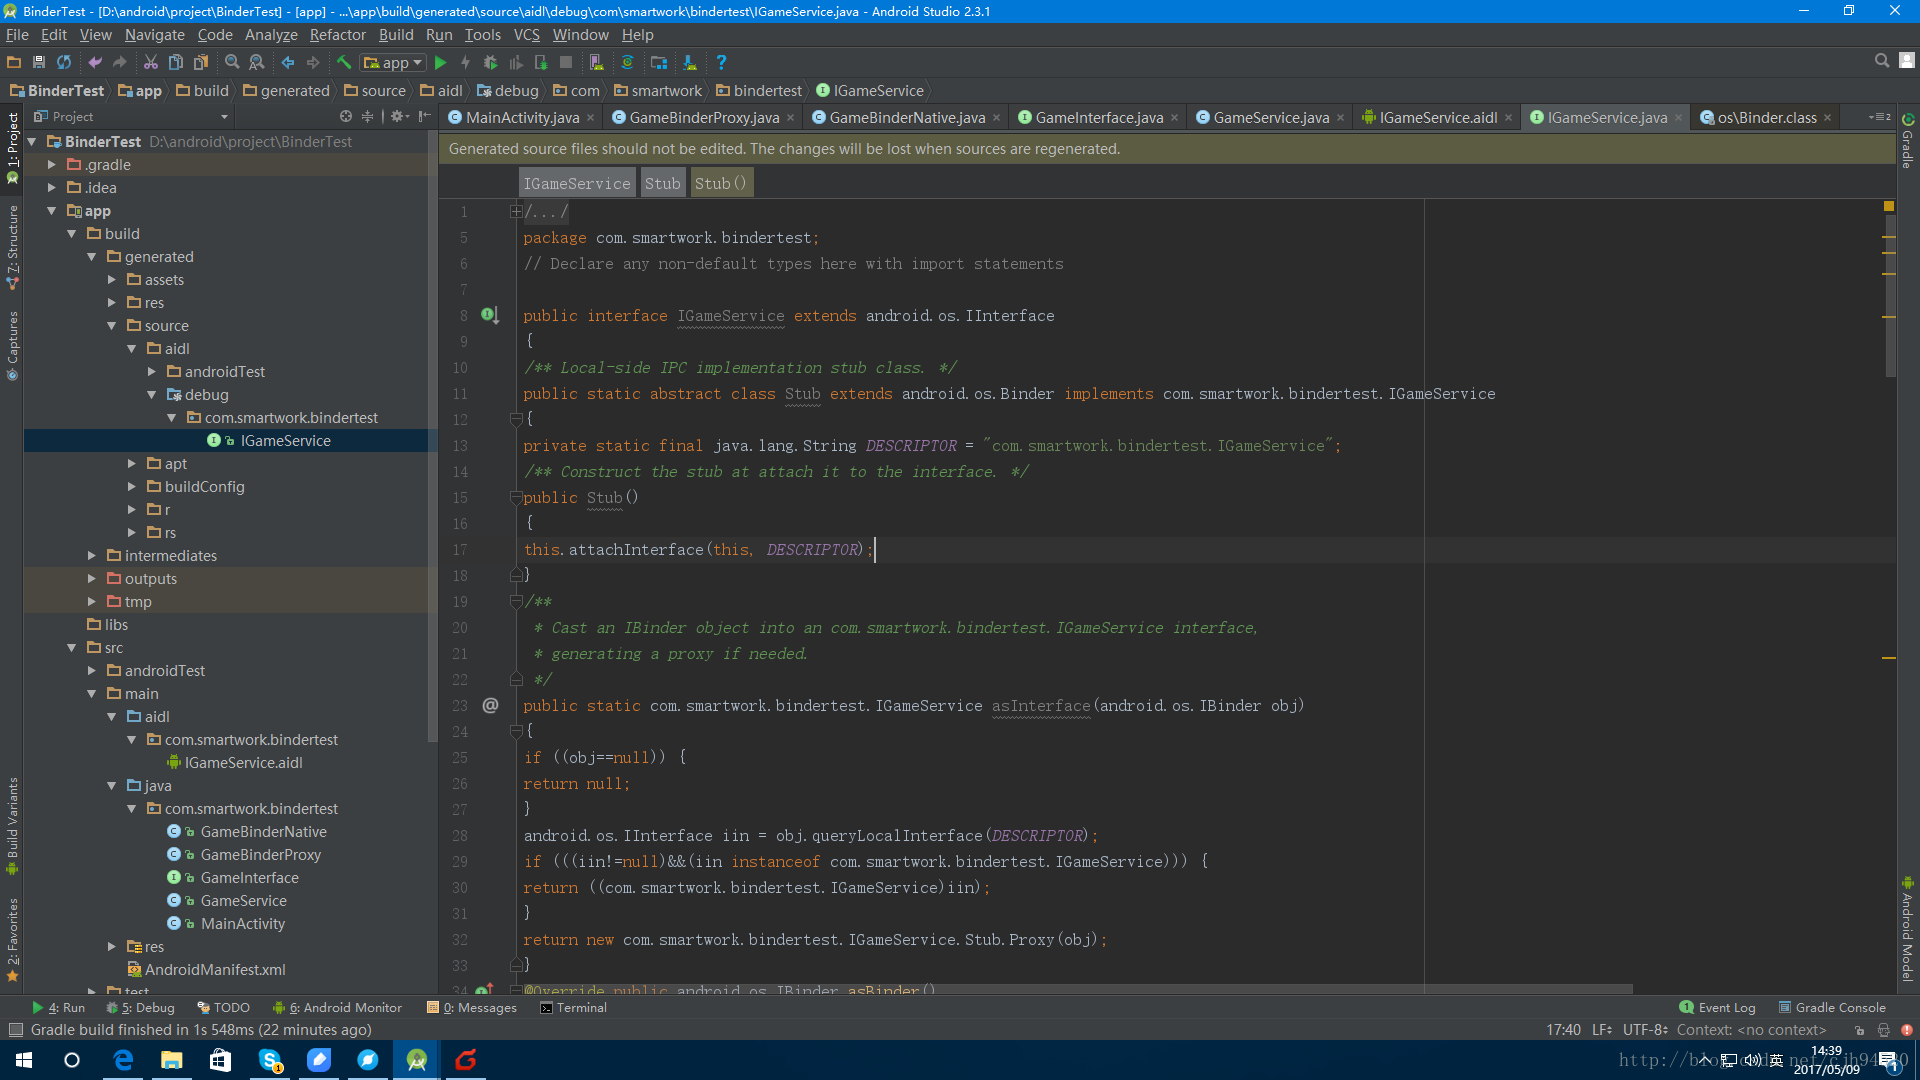Image resolution: width=1920 pixels, height=1080 pixels.
Task: Expand the androidTest folder under aidl
Action: (151, 372)
